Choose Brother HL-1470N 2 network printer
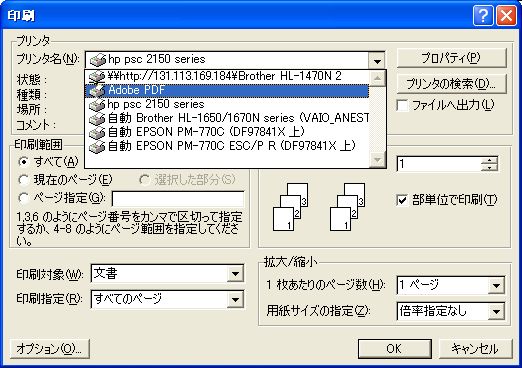Screen dimensions: 522x368 tap(227, 77)
